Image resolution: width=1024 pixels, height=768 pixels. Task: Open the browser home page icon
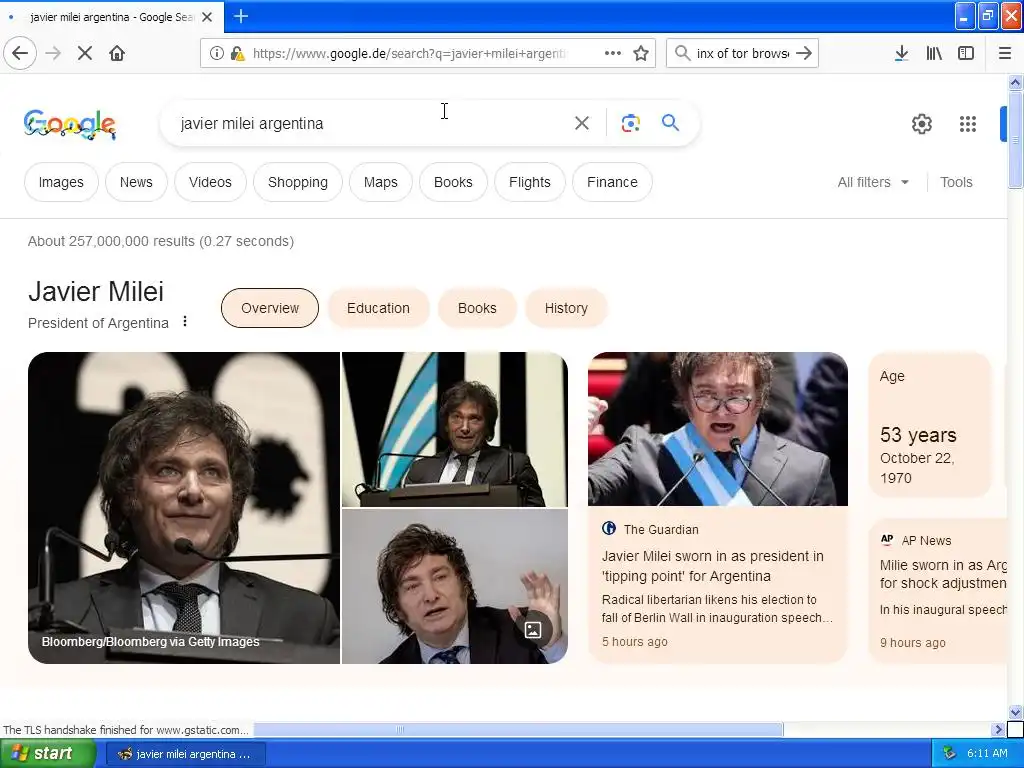tap(117, 53)
